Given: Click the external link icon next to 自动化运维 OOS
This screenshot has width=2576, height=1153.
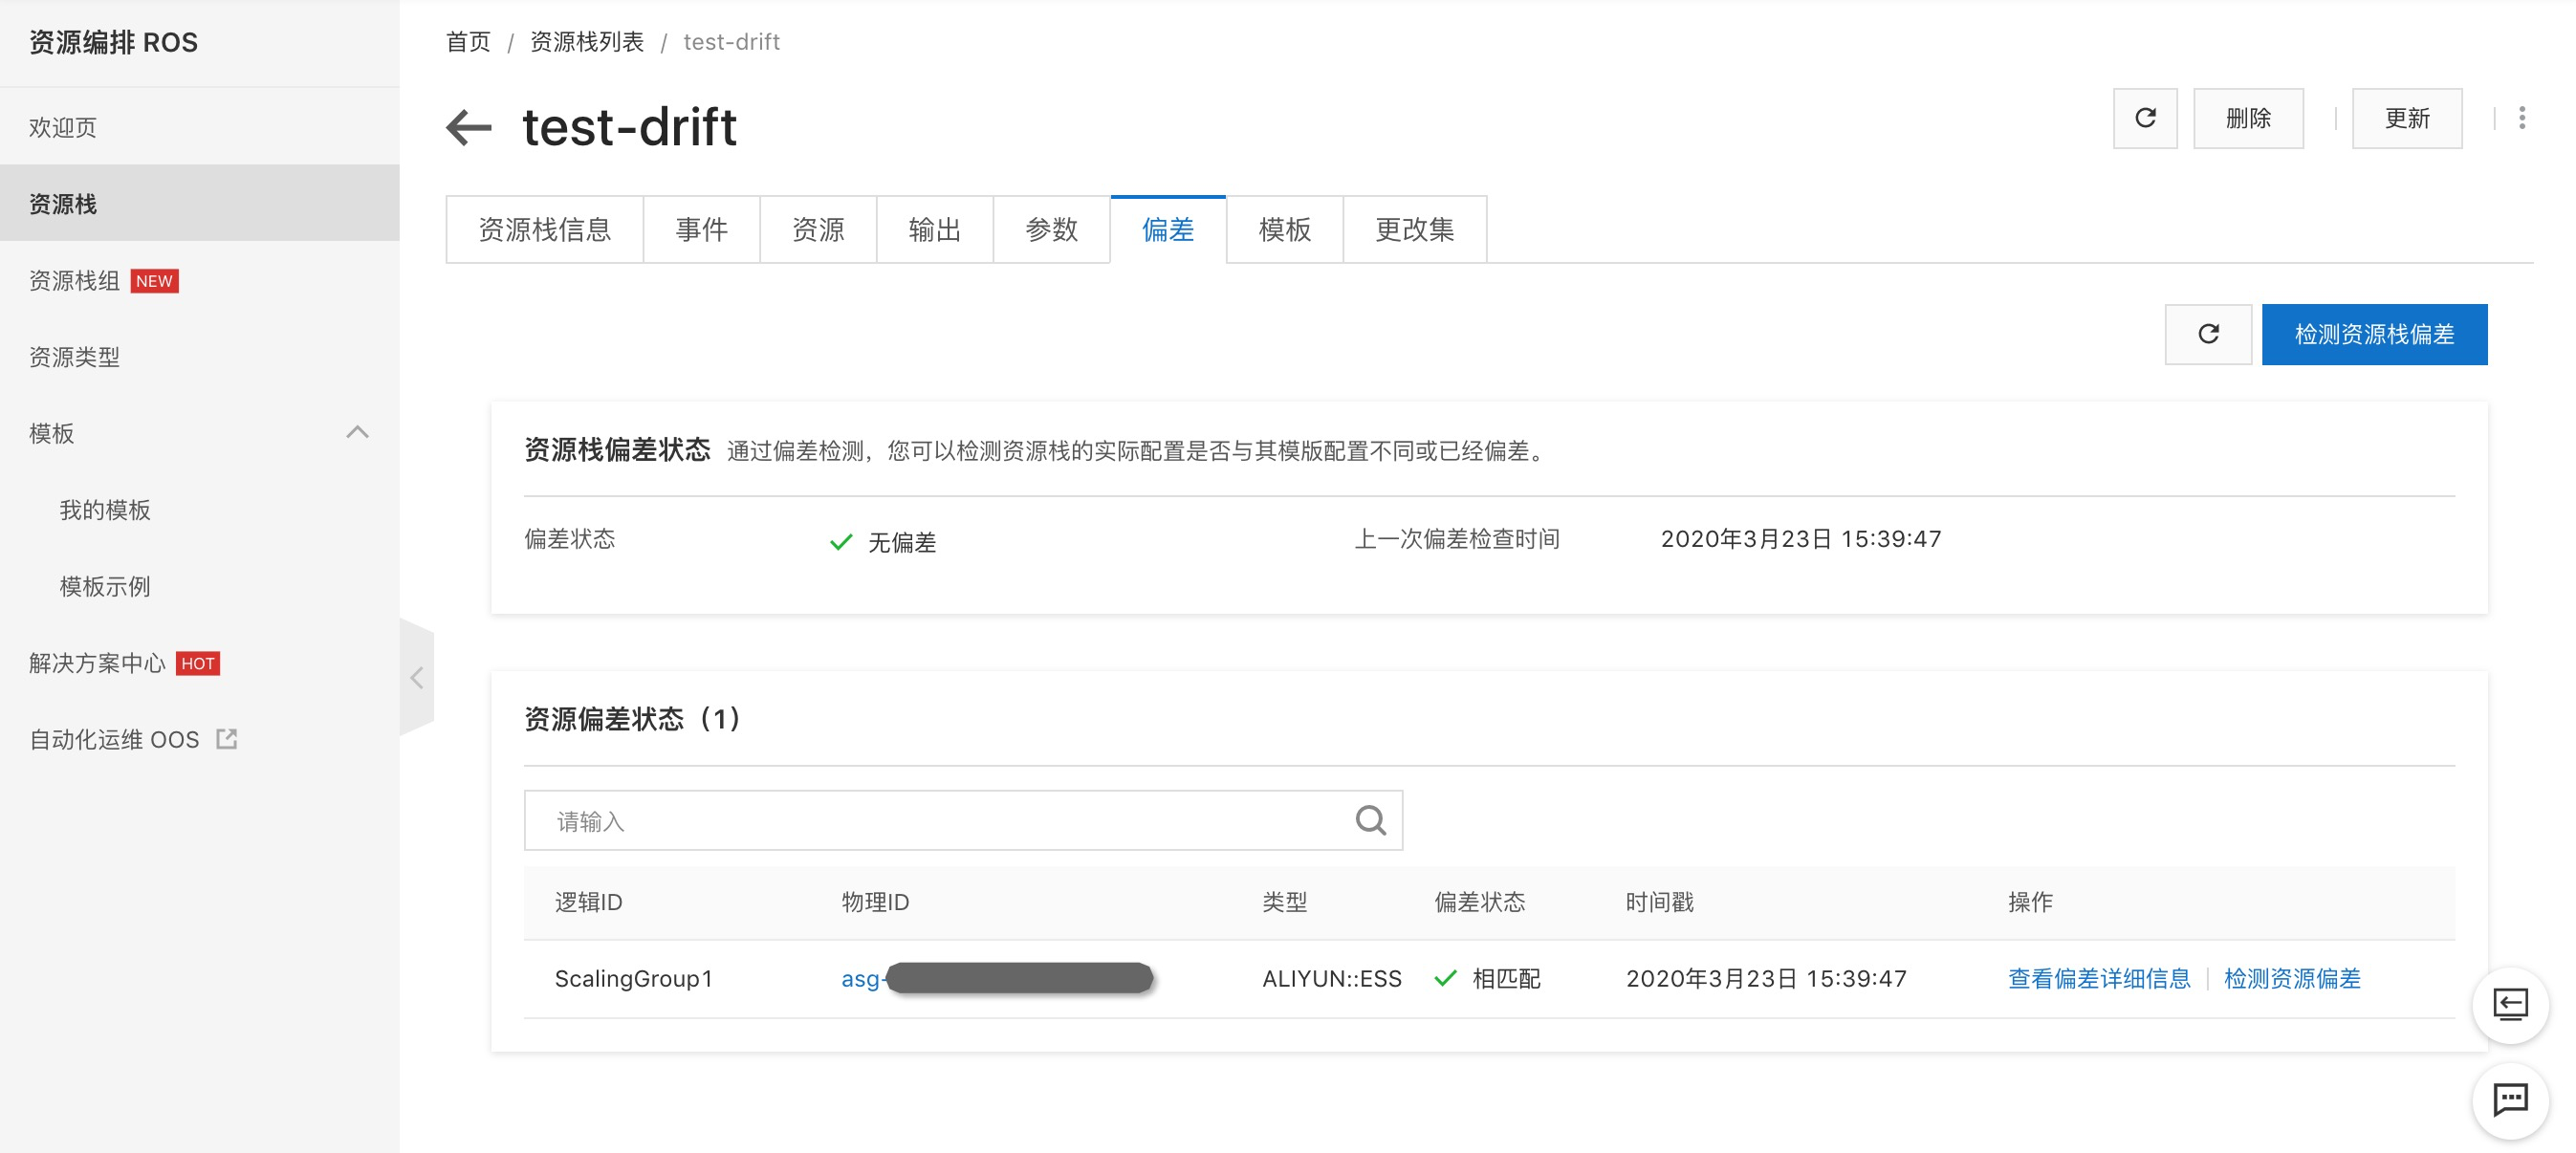Looking at the screenshot, I should (x=227, y=739).
